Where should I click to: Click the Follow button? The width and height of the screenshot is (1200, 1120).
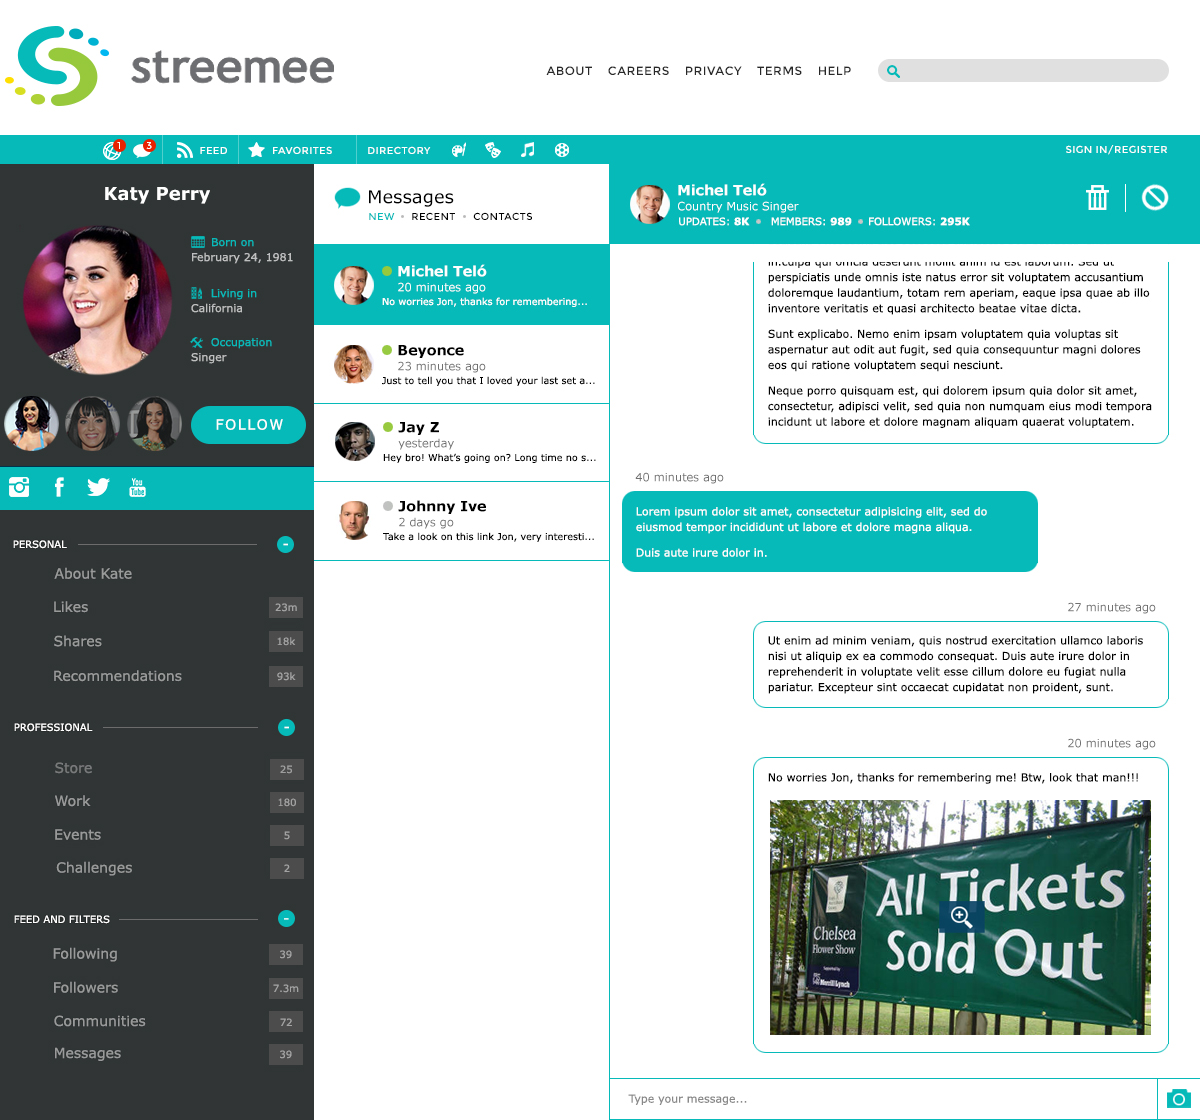tap(248, 424)
